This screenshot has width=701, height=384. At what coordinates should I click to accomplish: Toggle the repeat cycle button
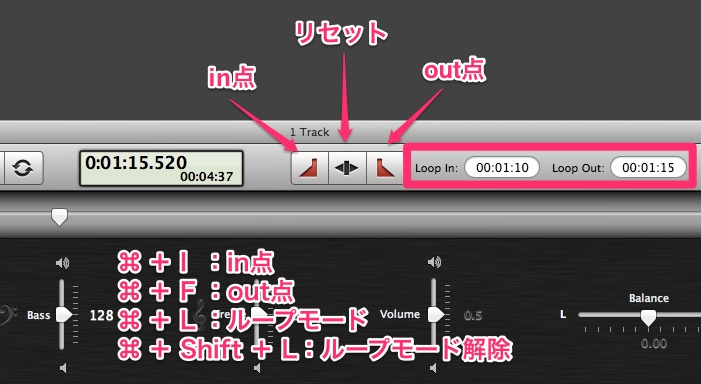(x=23, y=168)
